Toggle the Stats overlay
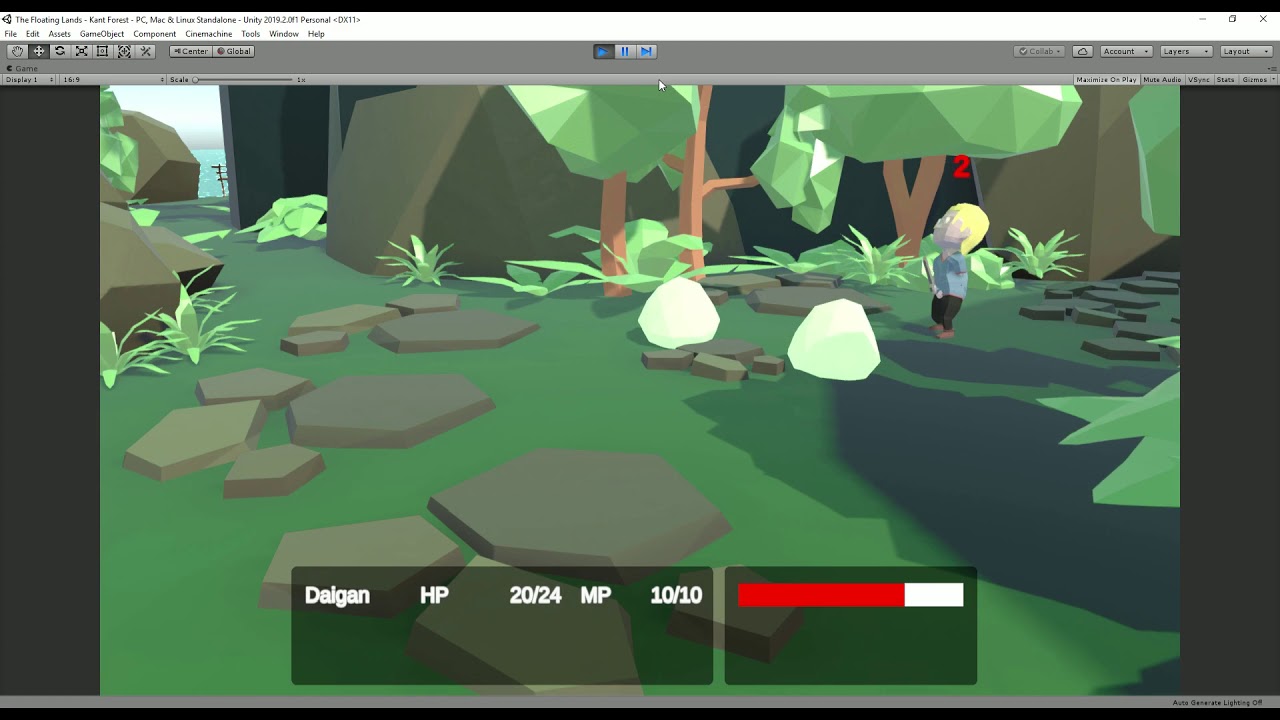Image resolution: width=1280 pixels, height=720 pixels. coord(1225,79)
